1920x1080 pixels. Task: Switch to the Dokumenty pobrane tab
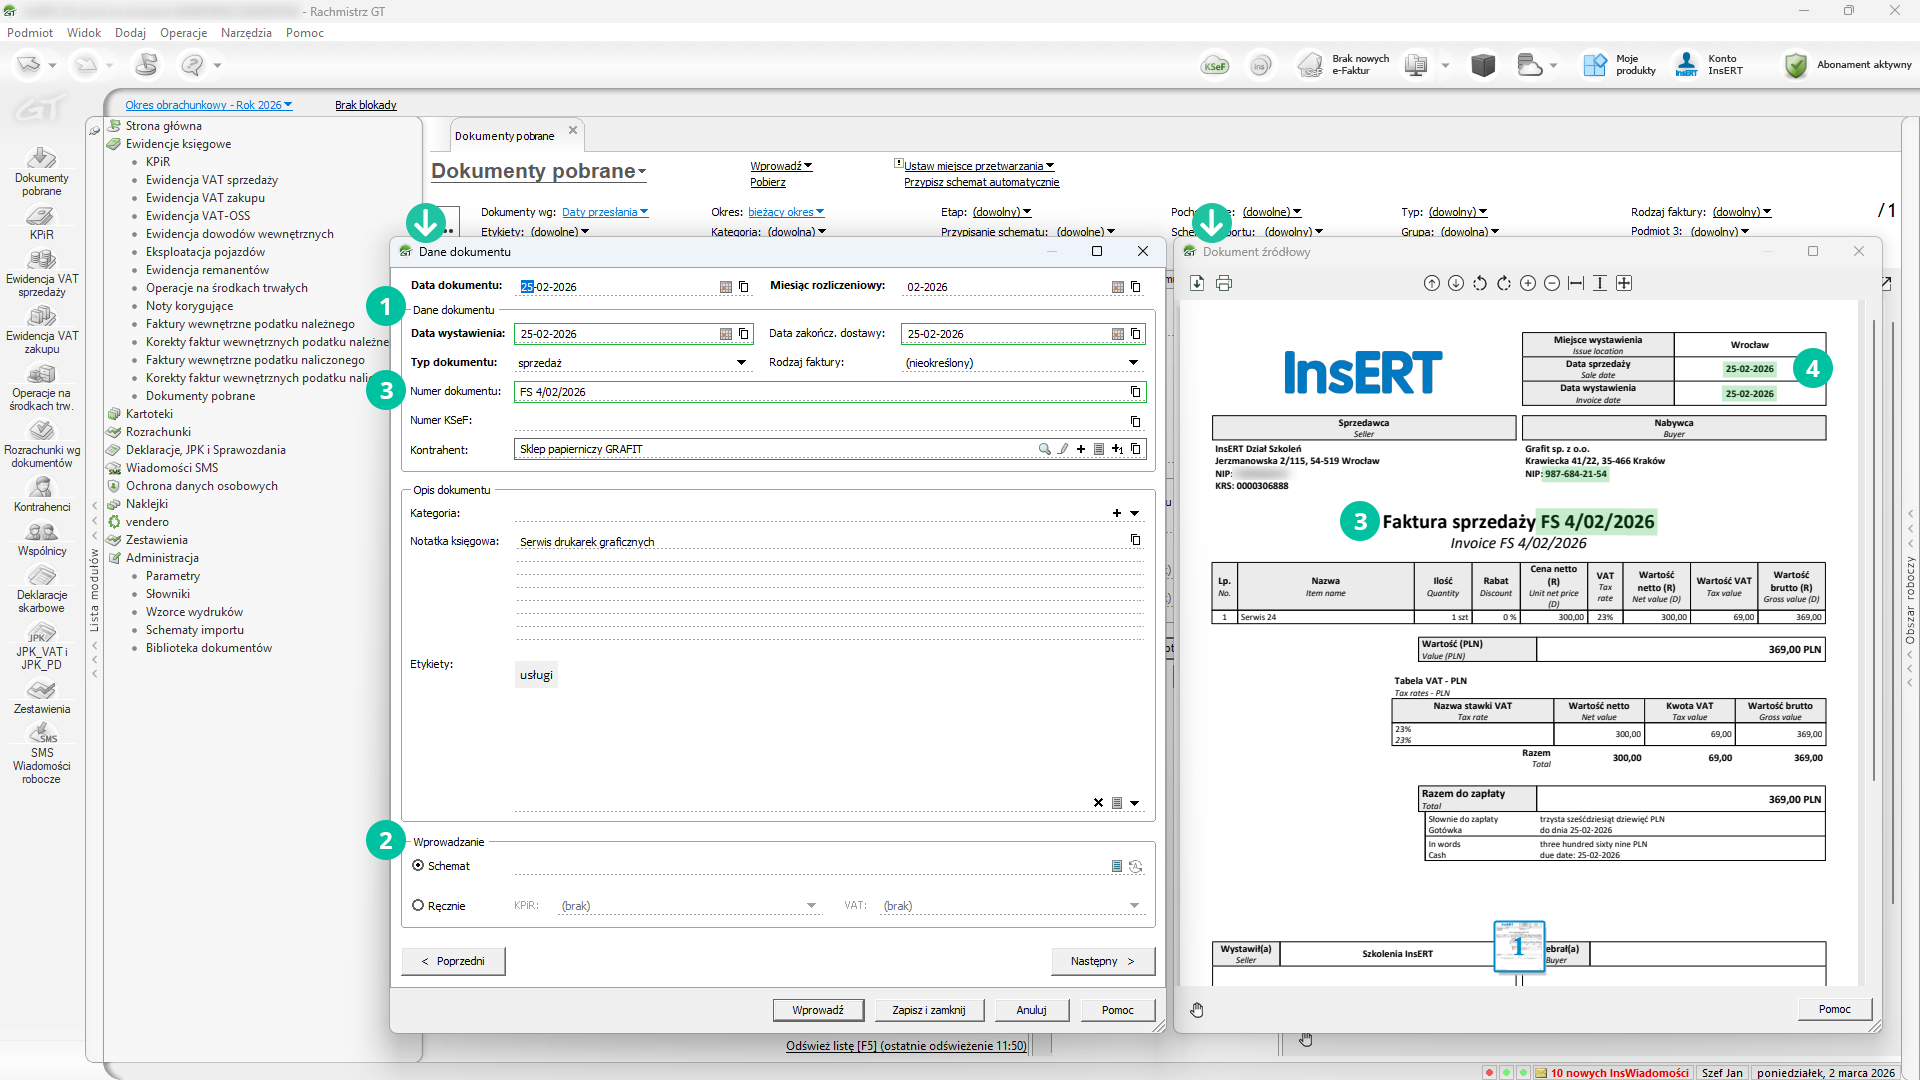[504, 136]
